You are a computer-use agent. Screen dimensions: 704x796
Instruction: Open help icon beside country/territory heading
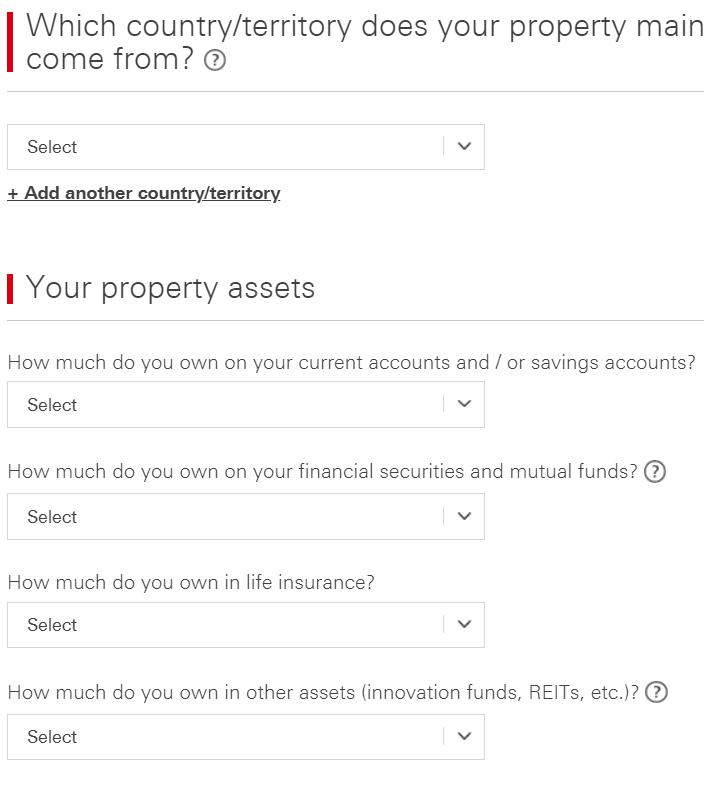click(215, 60)
